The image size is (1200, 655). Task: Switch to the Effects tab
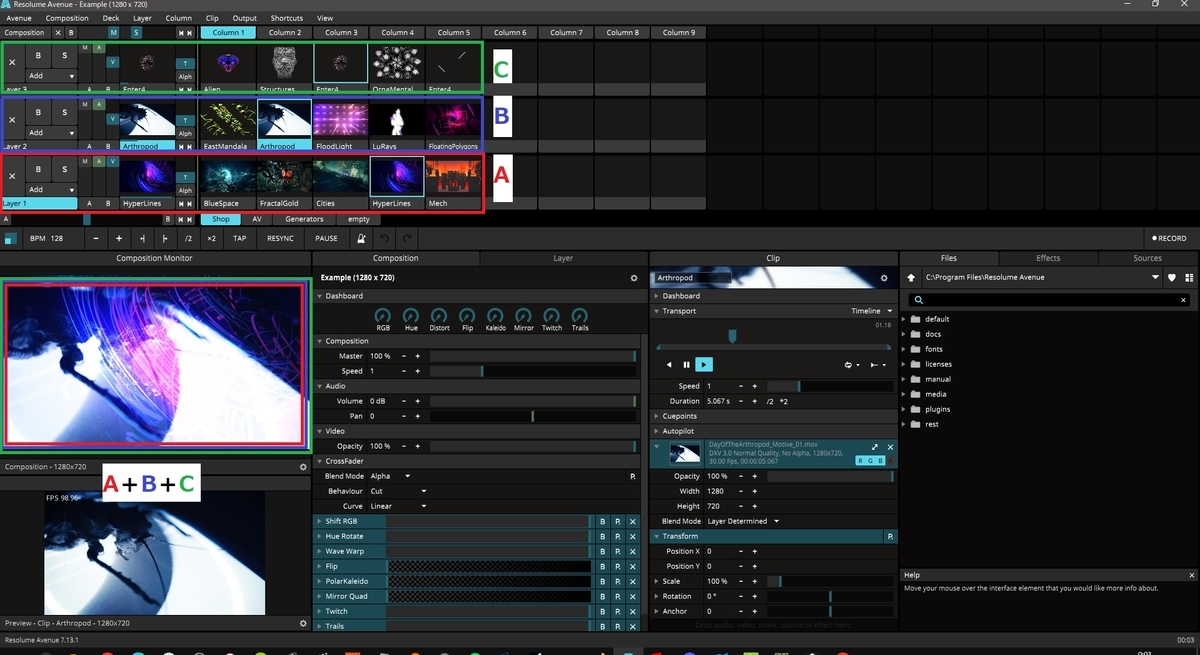pos(1048,258)
